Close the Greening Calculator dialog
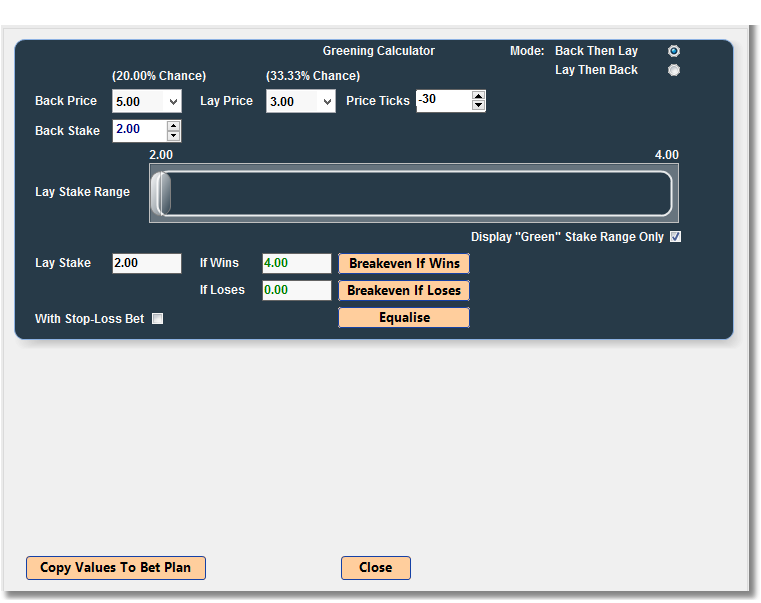Screen dimensions: 761x603 pos(375,568)
